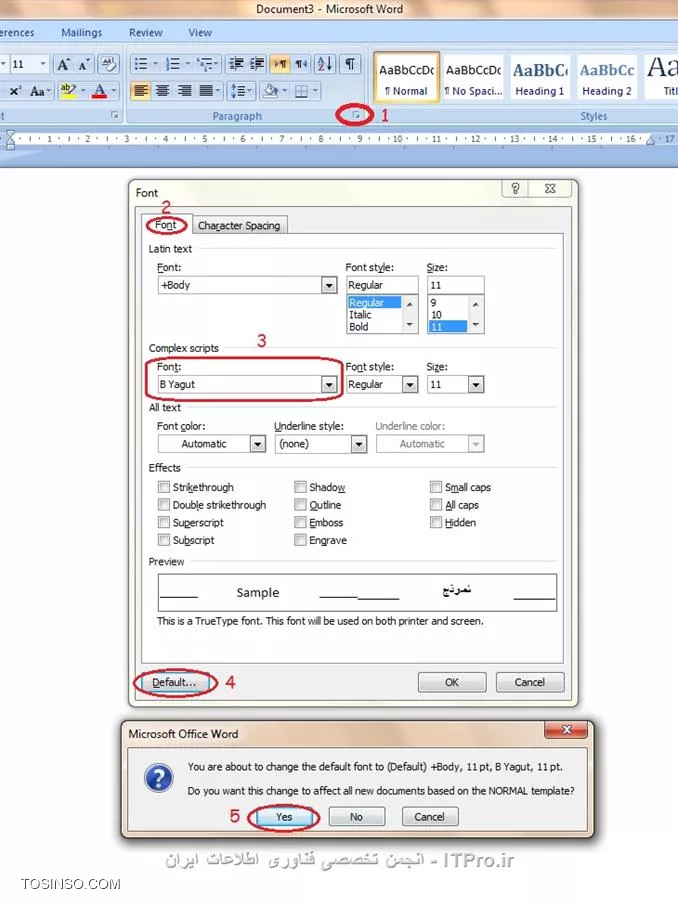Enable the Engrave checkbox
This screenshot has height=905, width=678.
point(300,540)
